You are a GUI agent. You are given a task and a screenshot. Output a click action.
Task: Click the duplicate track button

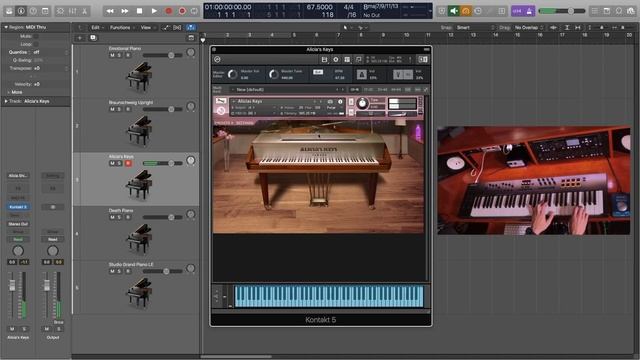(x=93, y=38)
